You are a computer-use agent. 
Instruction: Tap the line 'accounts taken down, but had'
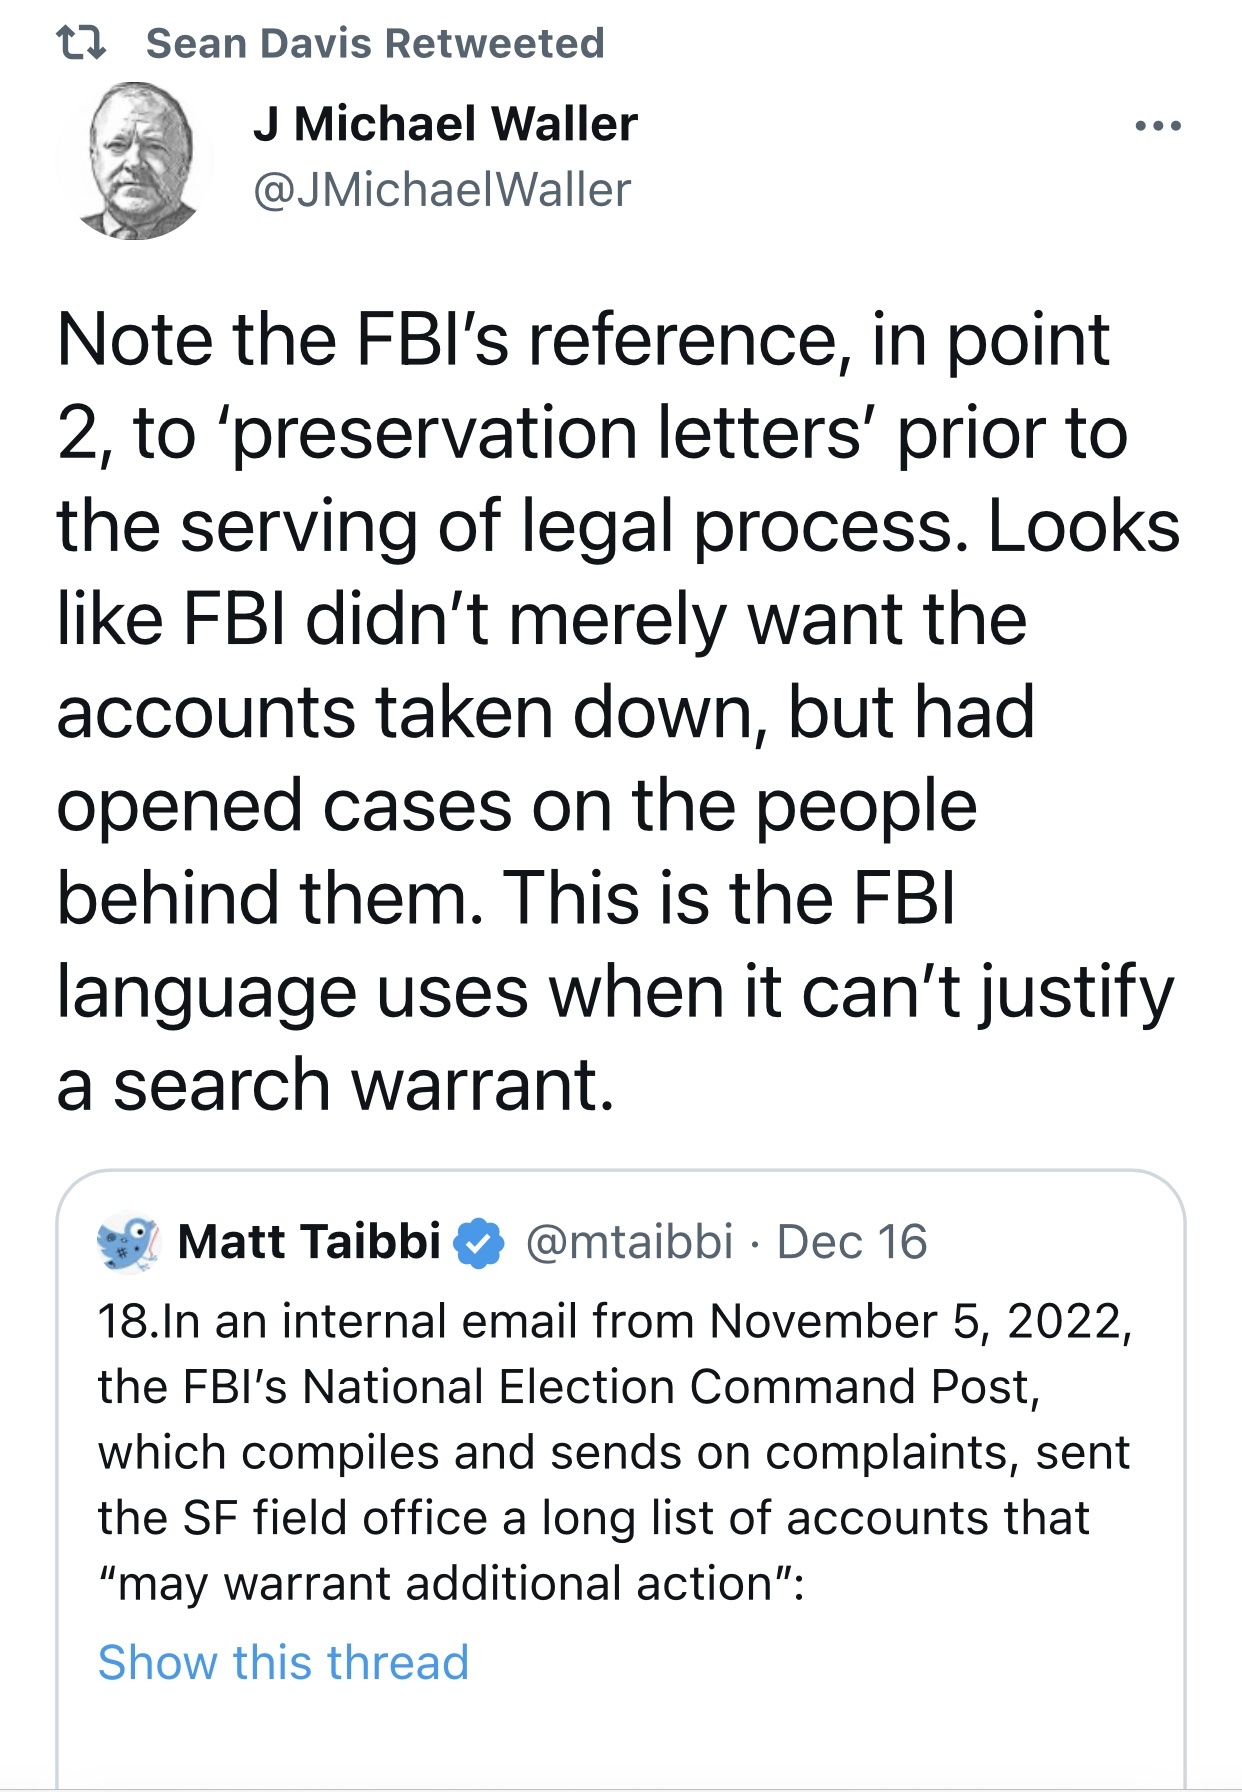[x=545, y=713]
